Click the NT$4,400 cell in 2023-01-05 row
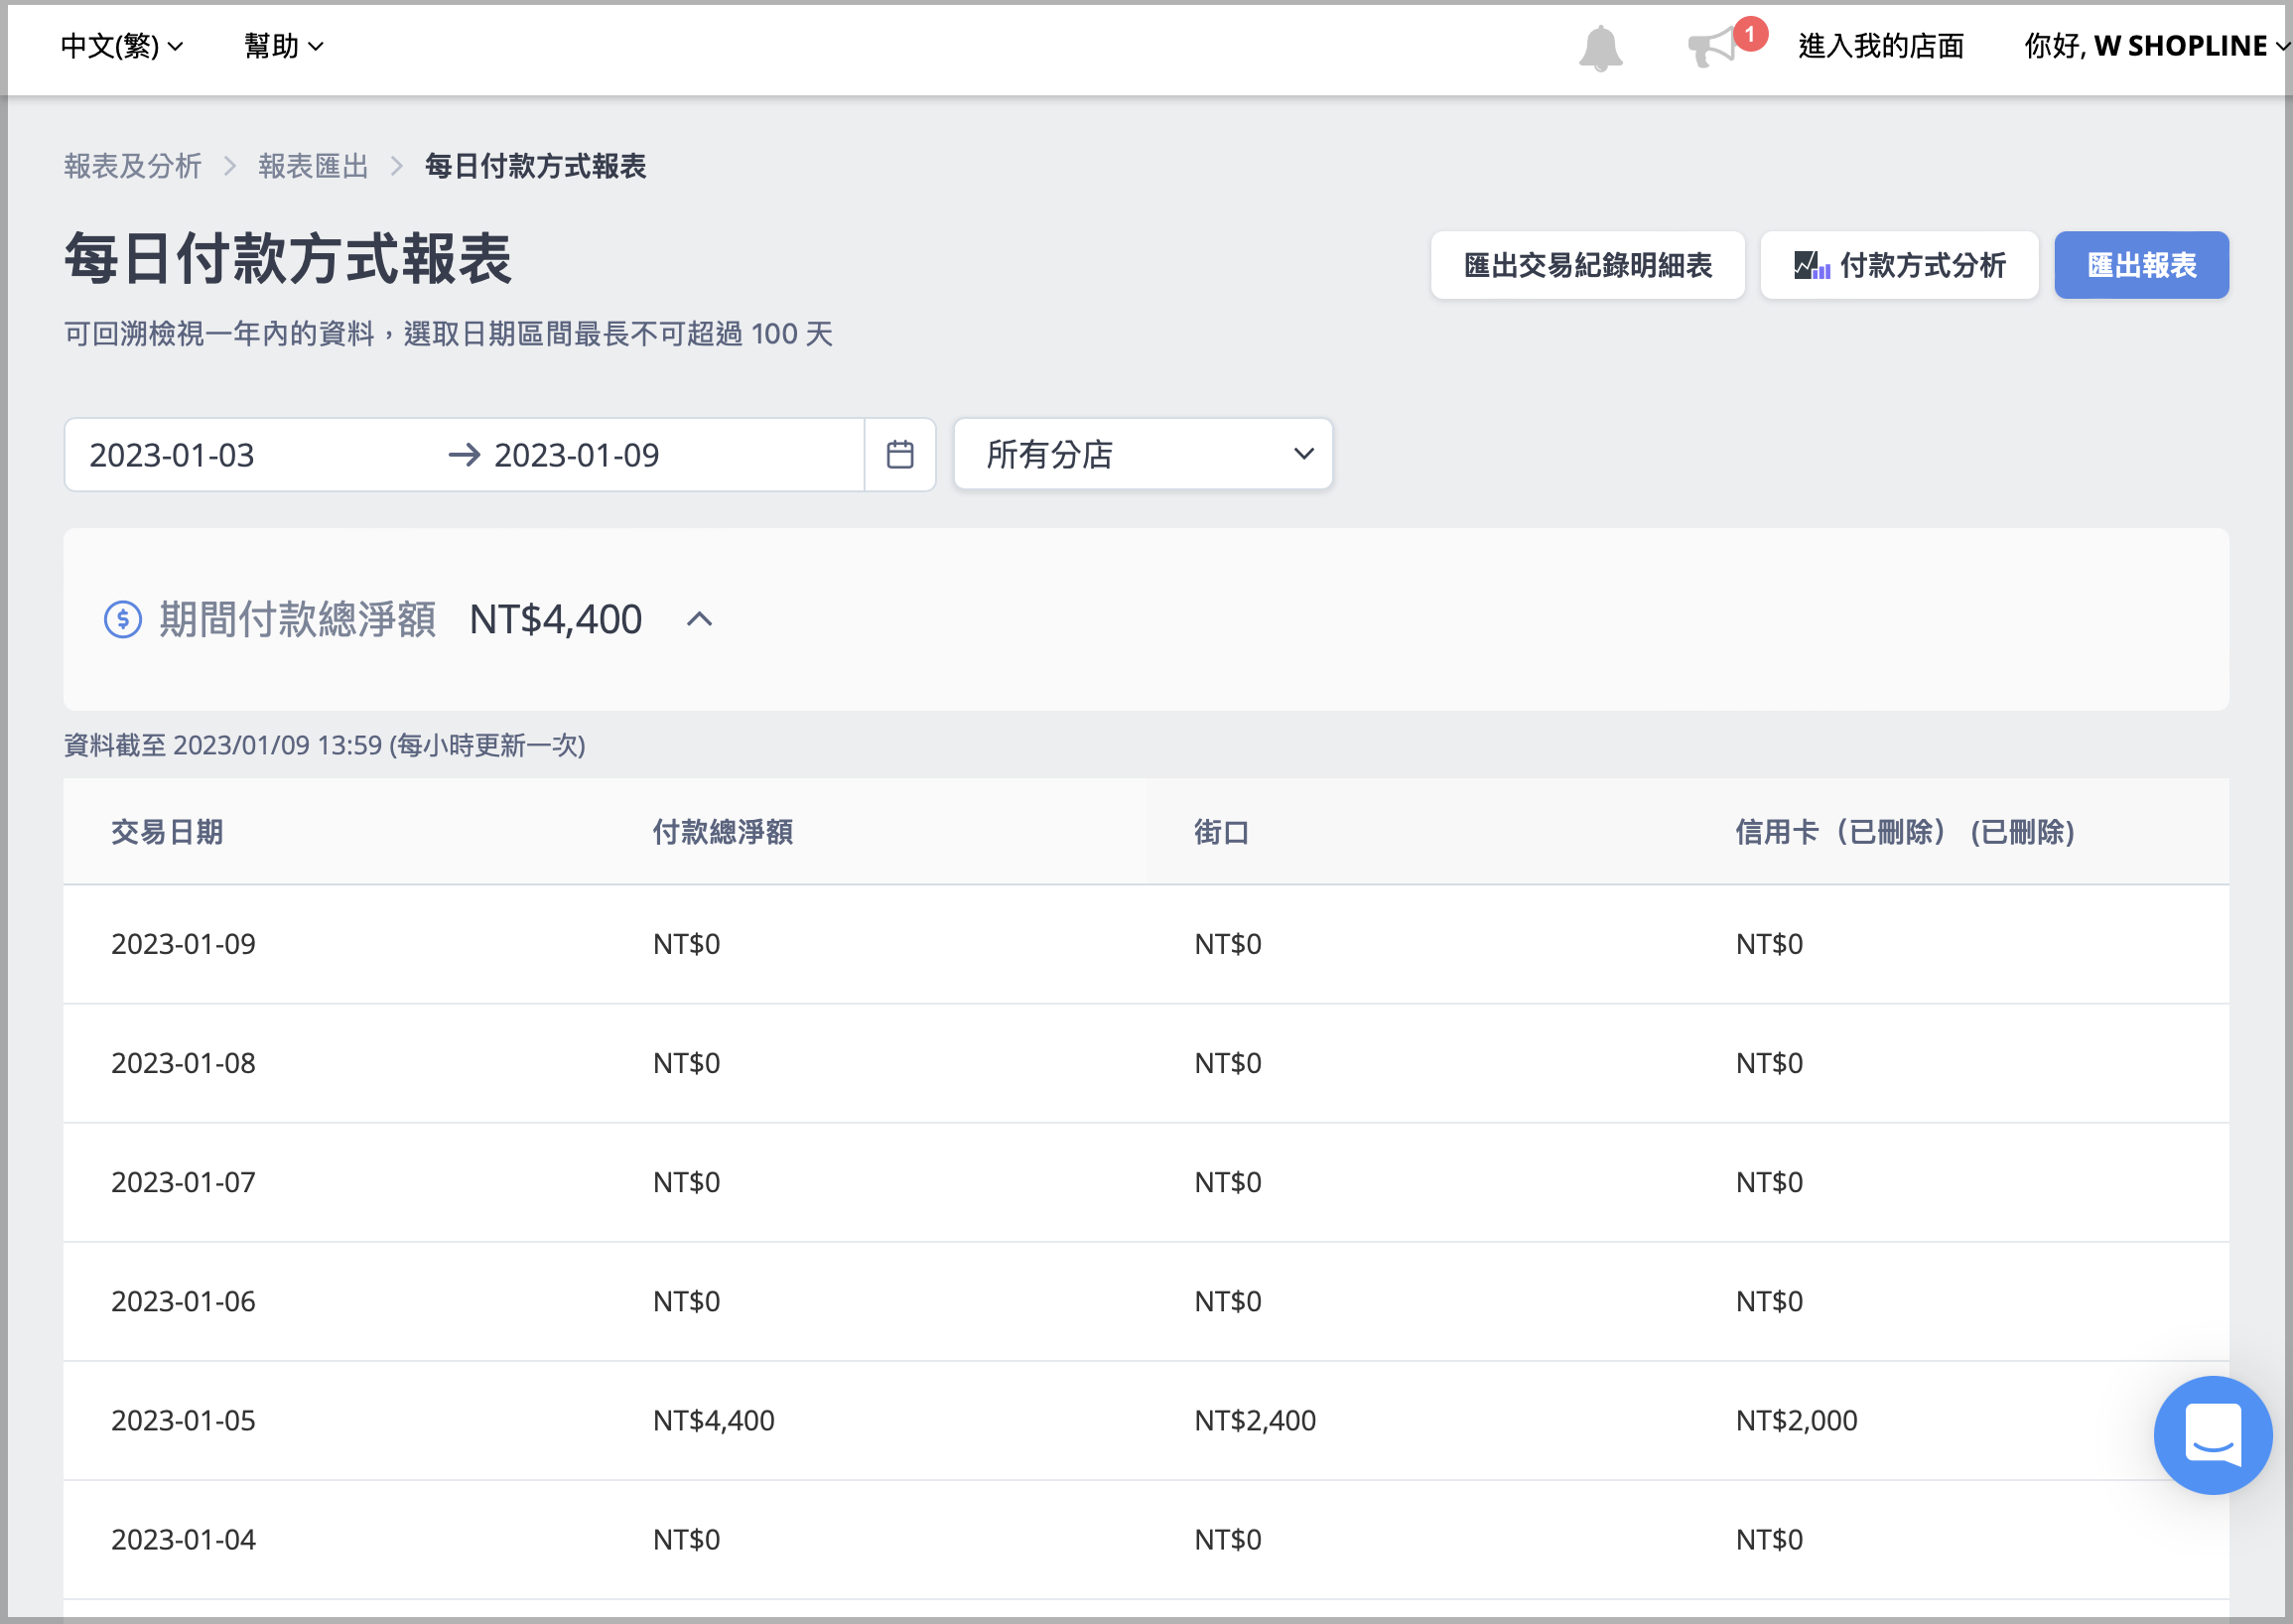 pos(714,1420)
